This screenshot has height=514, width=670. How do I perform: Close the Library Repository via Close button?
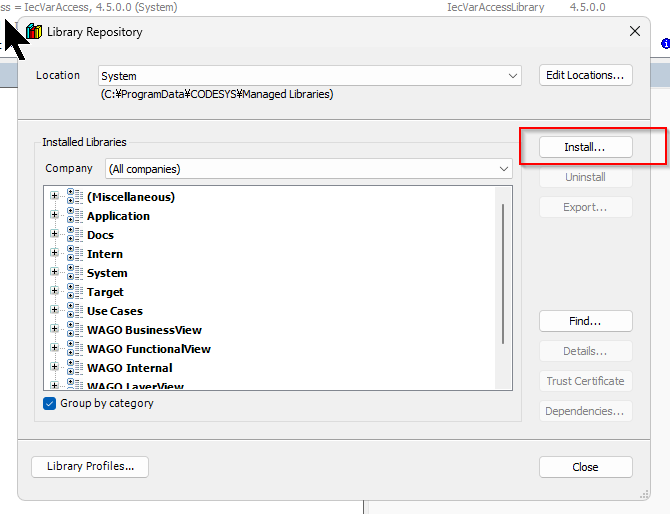585,467
